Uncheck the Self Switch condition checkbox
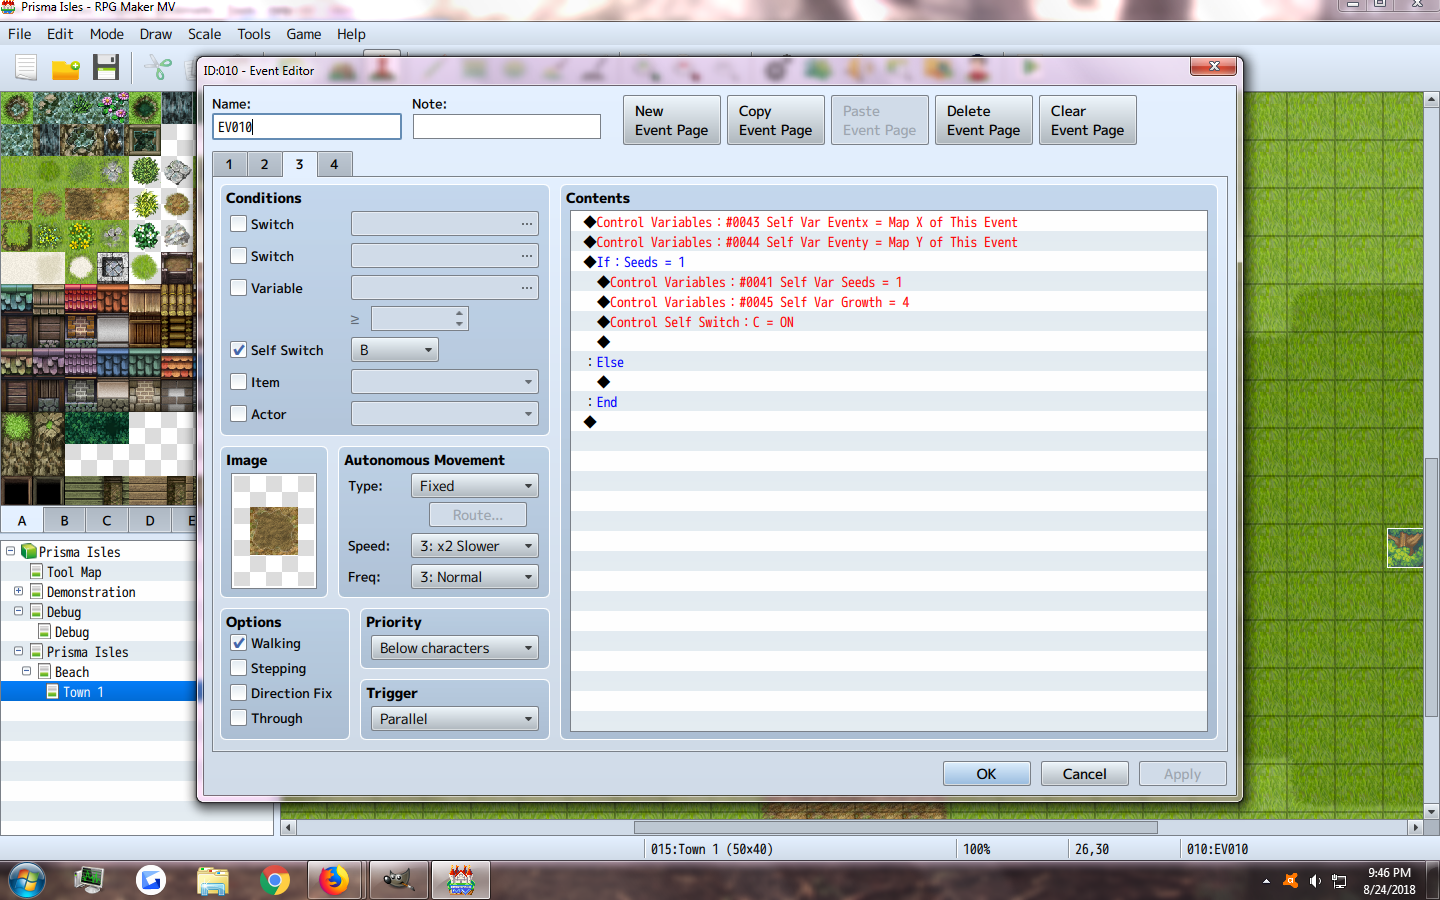This screenshot has width=1440, height=900. [238, 350]
